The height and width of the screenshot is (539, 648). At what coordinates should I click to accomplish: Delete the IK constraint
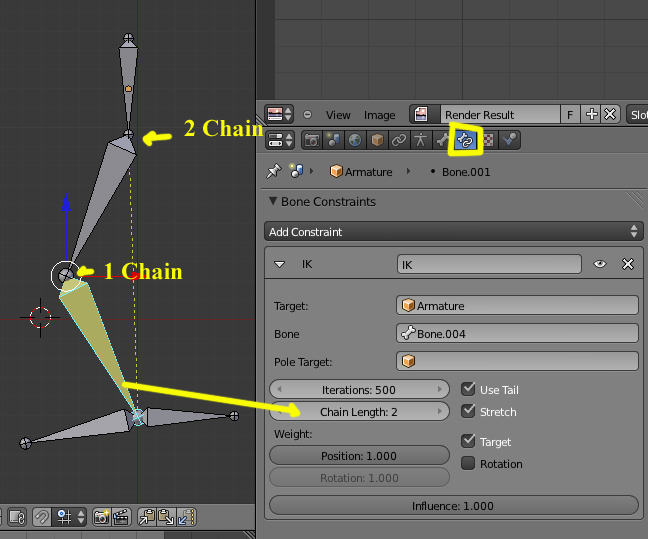(x=628, y=264)
